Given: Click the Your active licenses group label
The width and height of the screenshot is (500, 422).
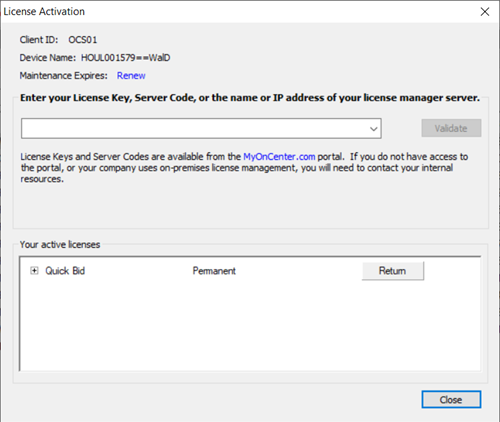Looking at the screenshot, I should pos(60,244).
